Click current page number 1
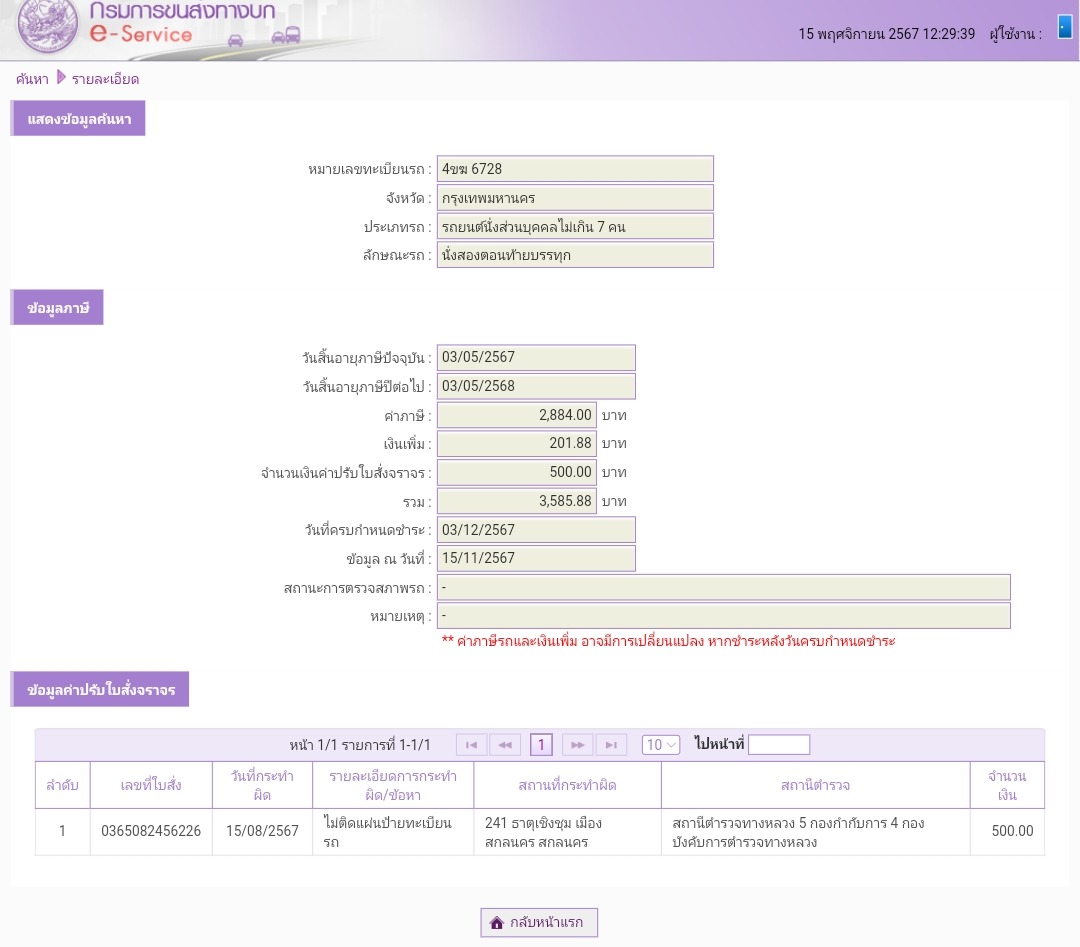The height and width of the screenshot is (947, 1080). 541,745
